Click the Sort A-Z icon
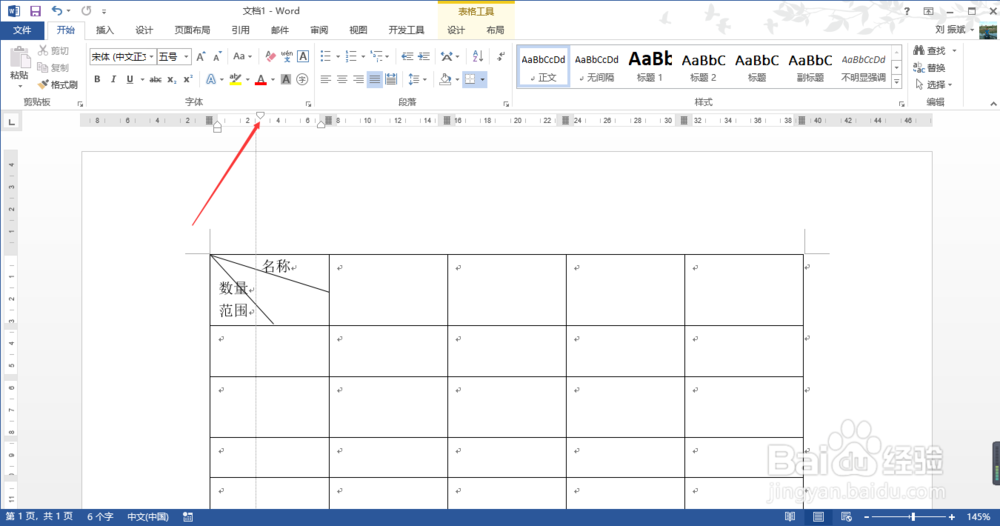This screenshot has width=1000, height=526. tap(478, 57)
